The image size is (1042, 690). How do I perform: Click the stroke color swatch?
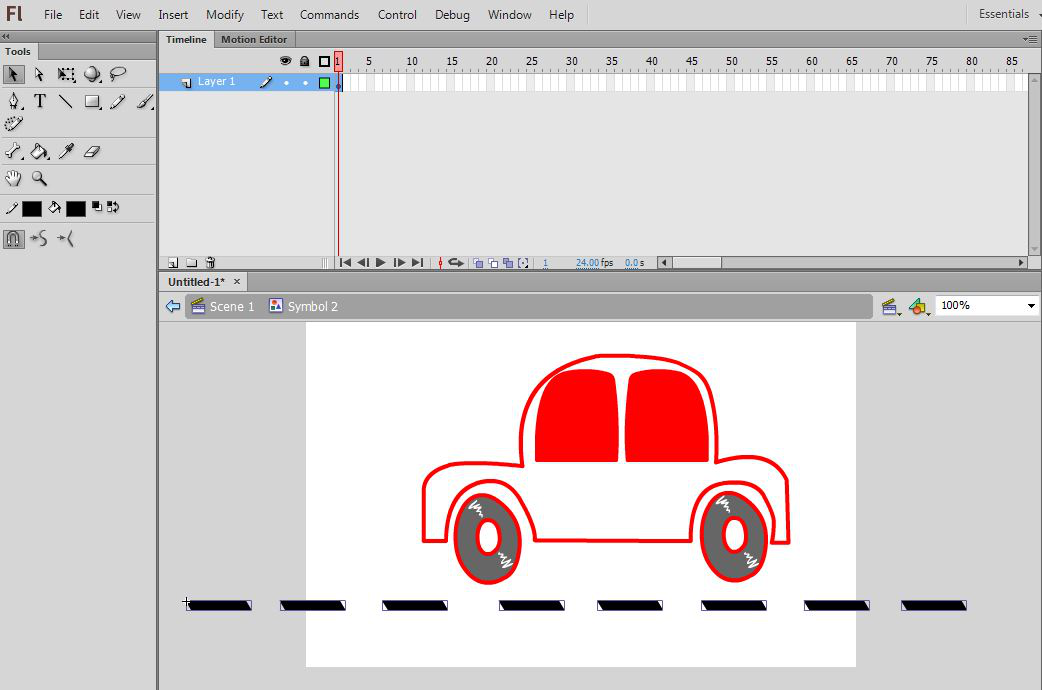32,209
